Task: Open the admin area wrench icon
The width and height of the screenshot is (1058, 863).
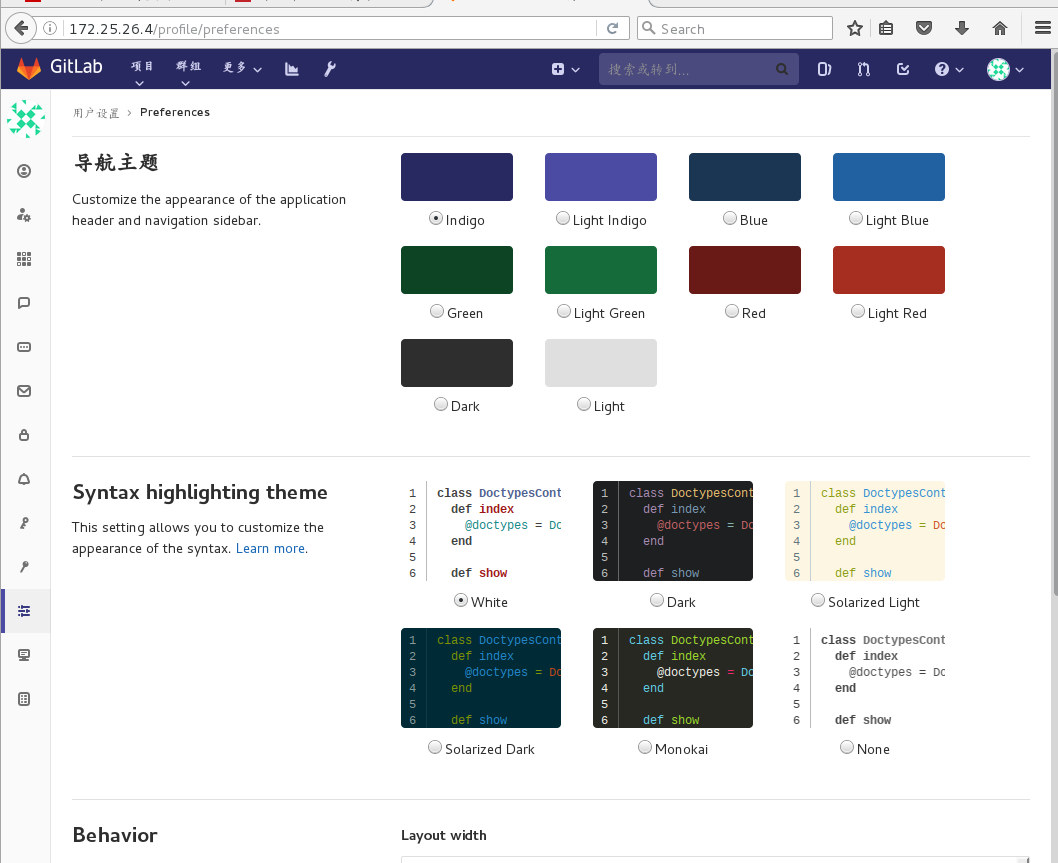Action: [x=330, y=69]
